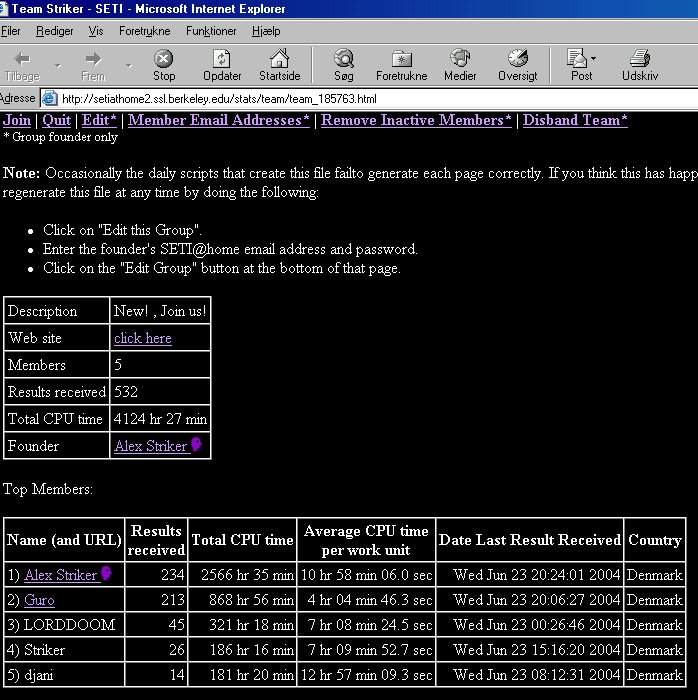The width and height of the screenshot is (698, 700).
Task: Click the Frem forward arrow icon
Action: (x=93, y=58)
